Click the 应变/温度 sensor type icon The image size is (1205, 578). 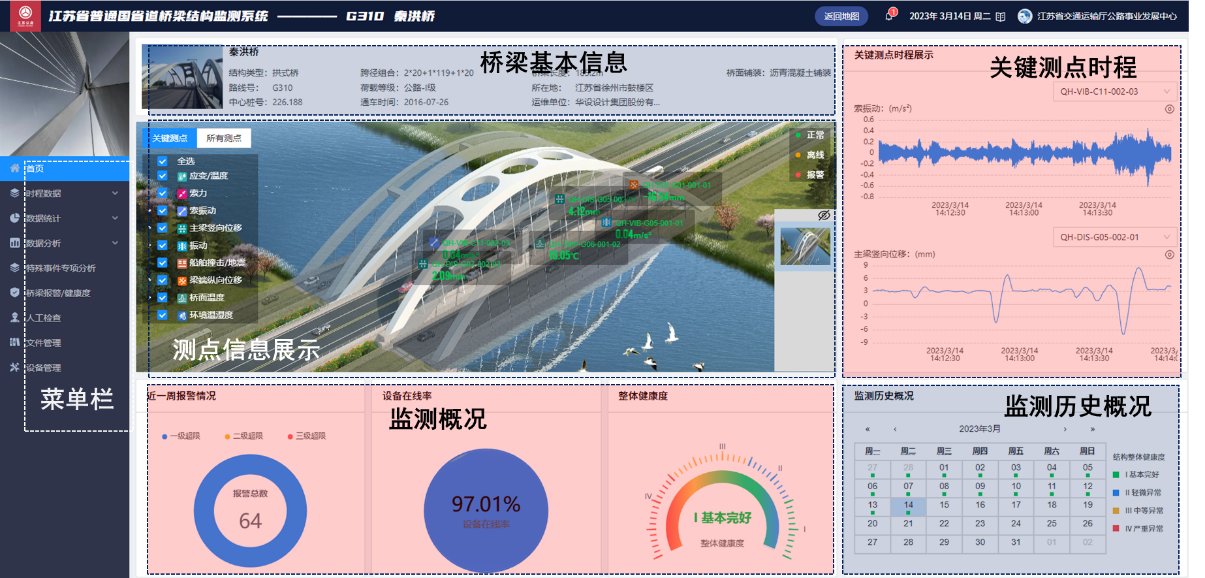[182, 176]
